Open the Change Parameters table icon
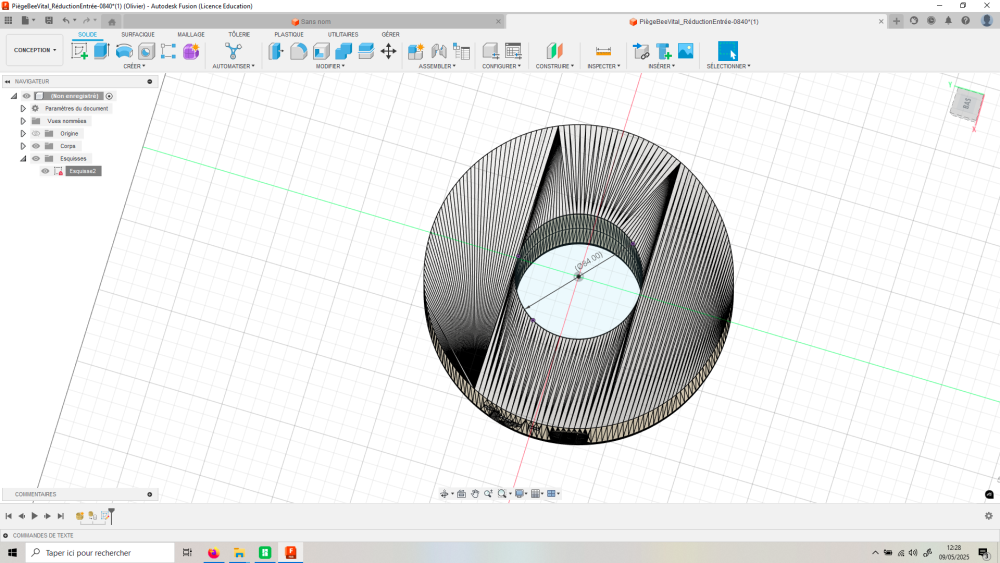This screenshot has height=563, width=1000. tap(513, 51)
